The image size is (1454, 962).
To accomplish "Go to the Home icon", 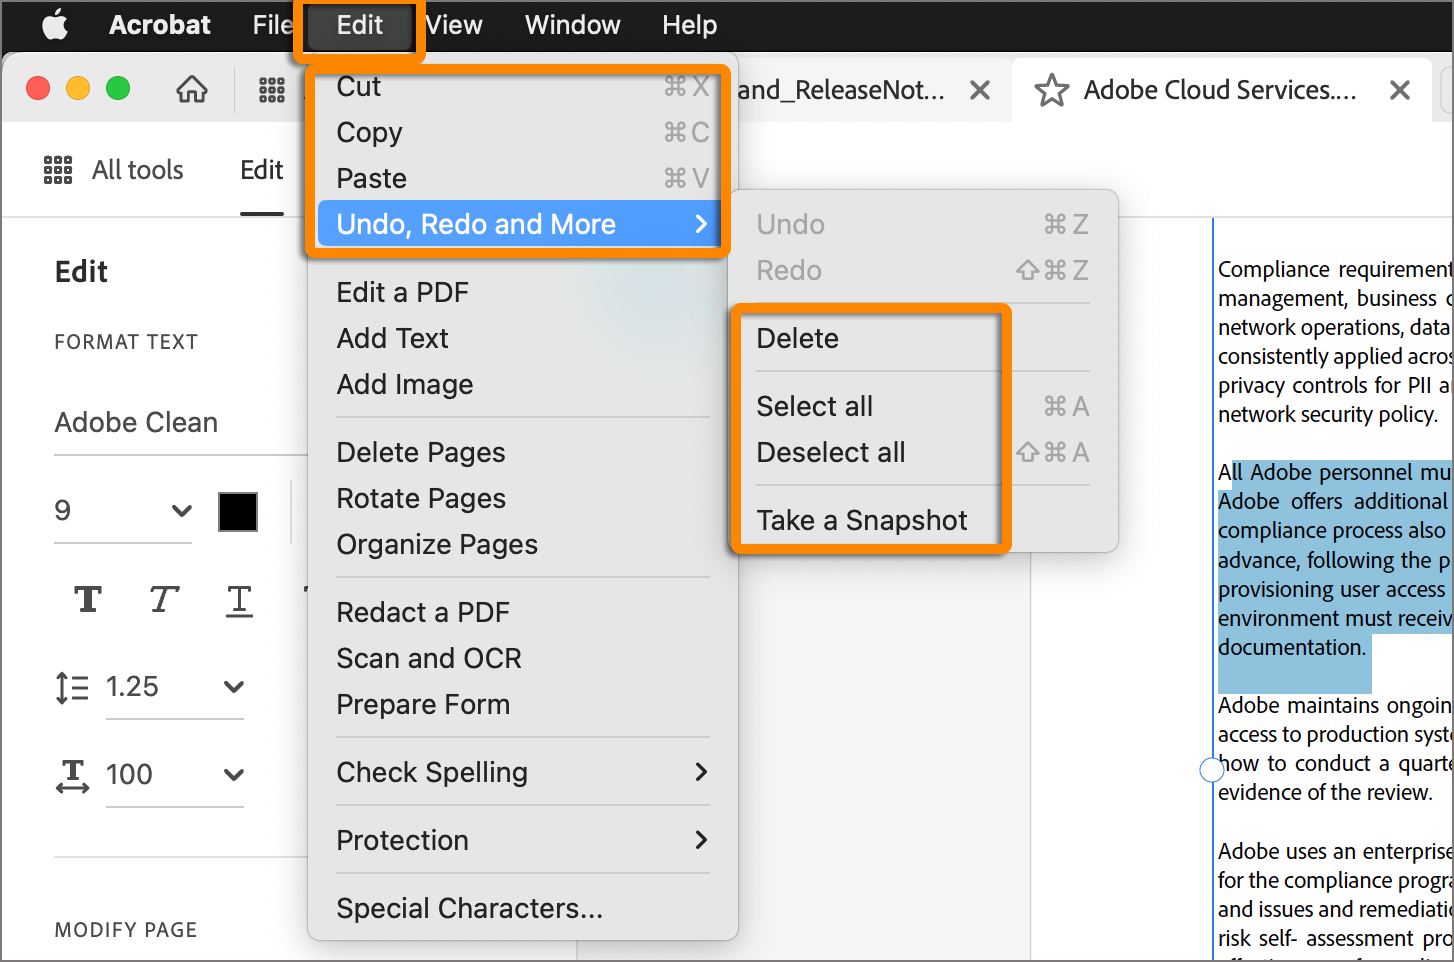I will (192, 90).
